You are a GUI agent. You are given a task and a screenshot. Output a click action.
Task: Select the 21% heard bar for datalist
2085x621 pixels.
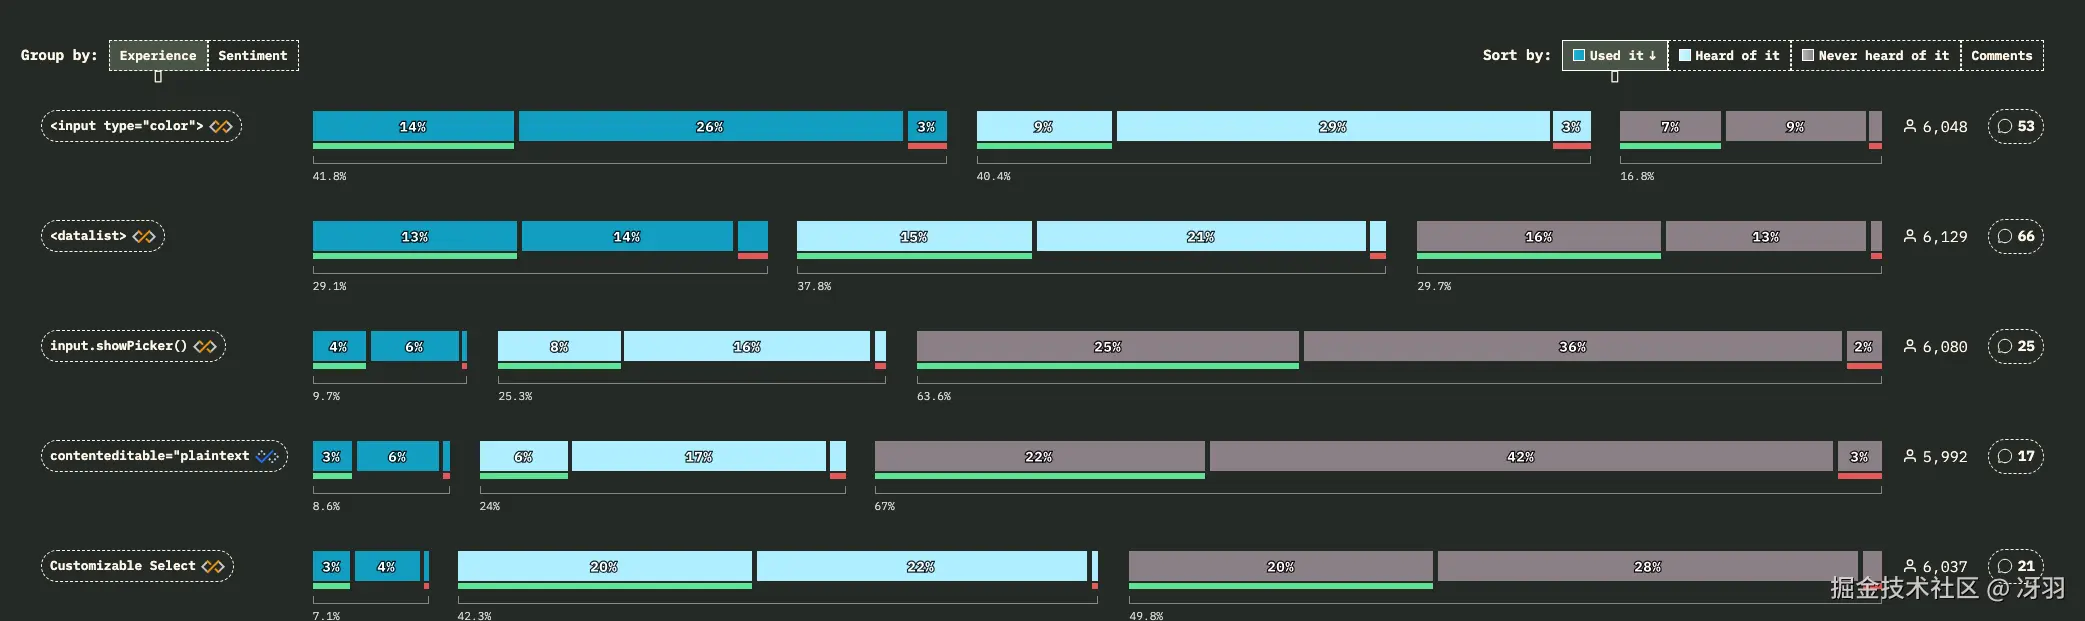coord(1201,236)
